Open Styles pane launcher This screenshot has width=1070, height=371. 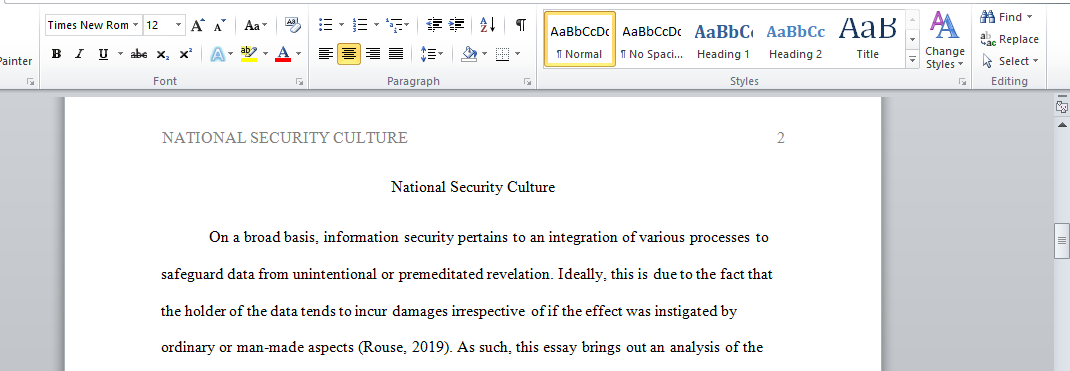point(962,81)
